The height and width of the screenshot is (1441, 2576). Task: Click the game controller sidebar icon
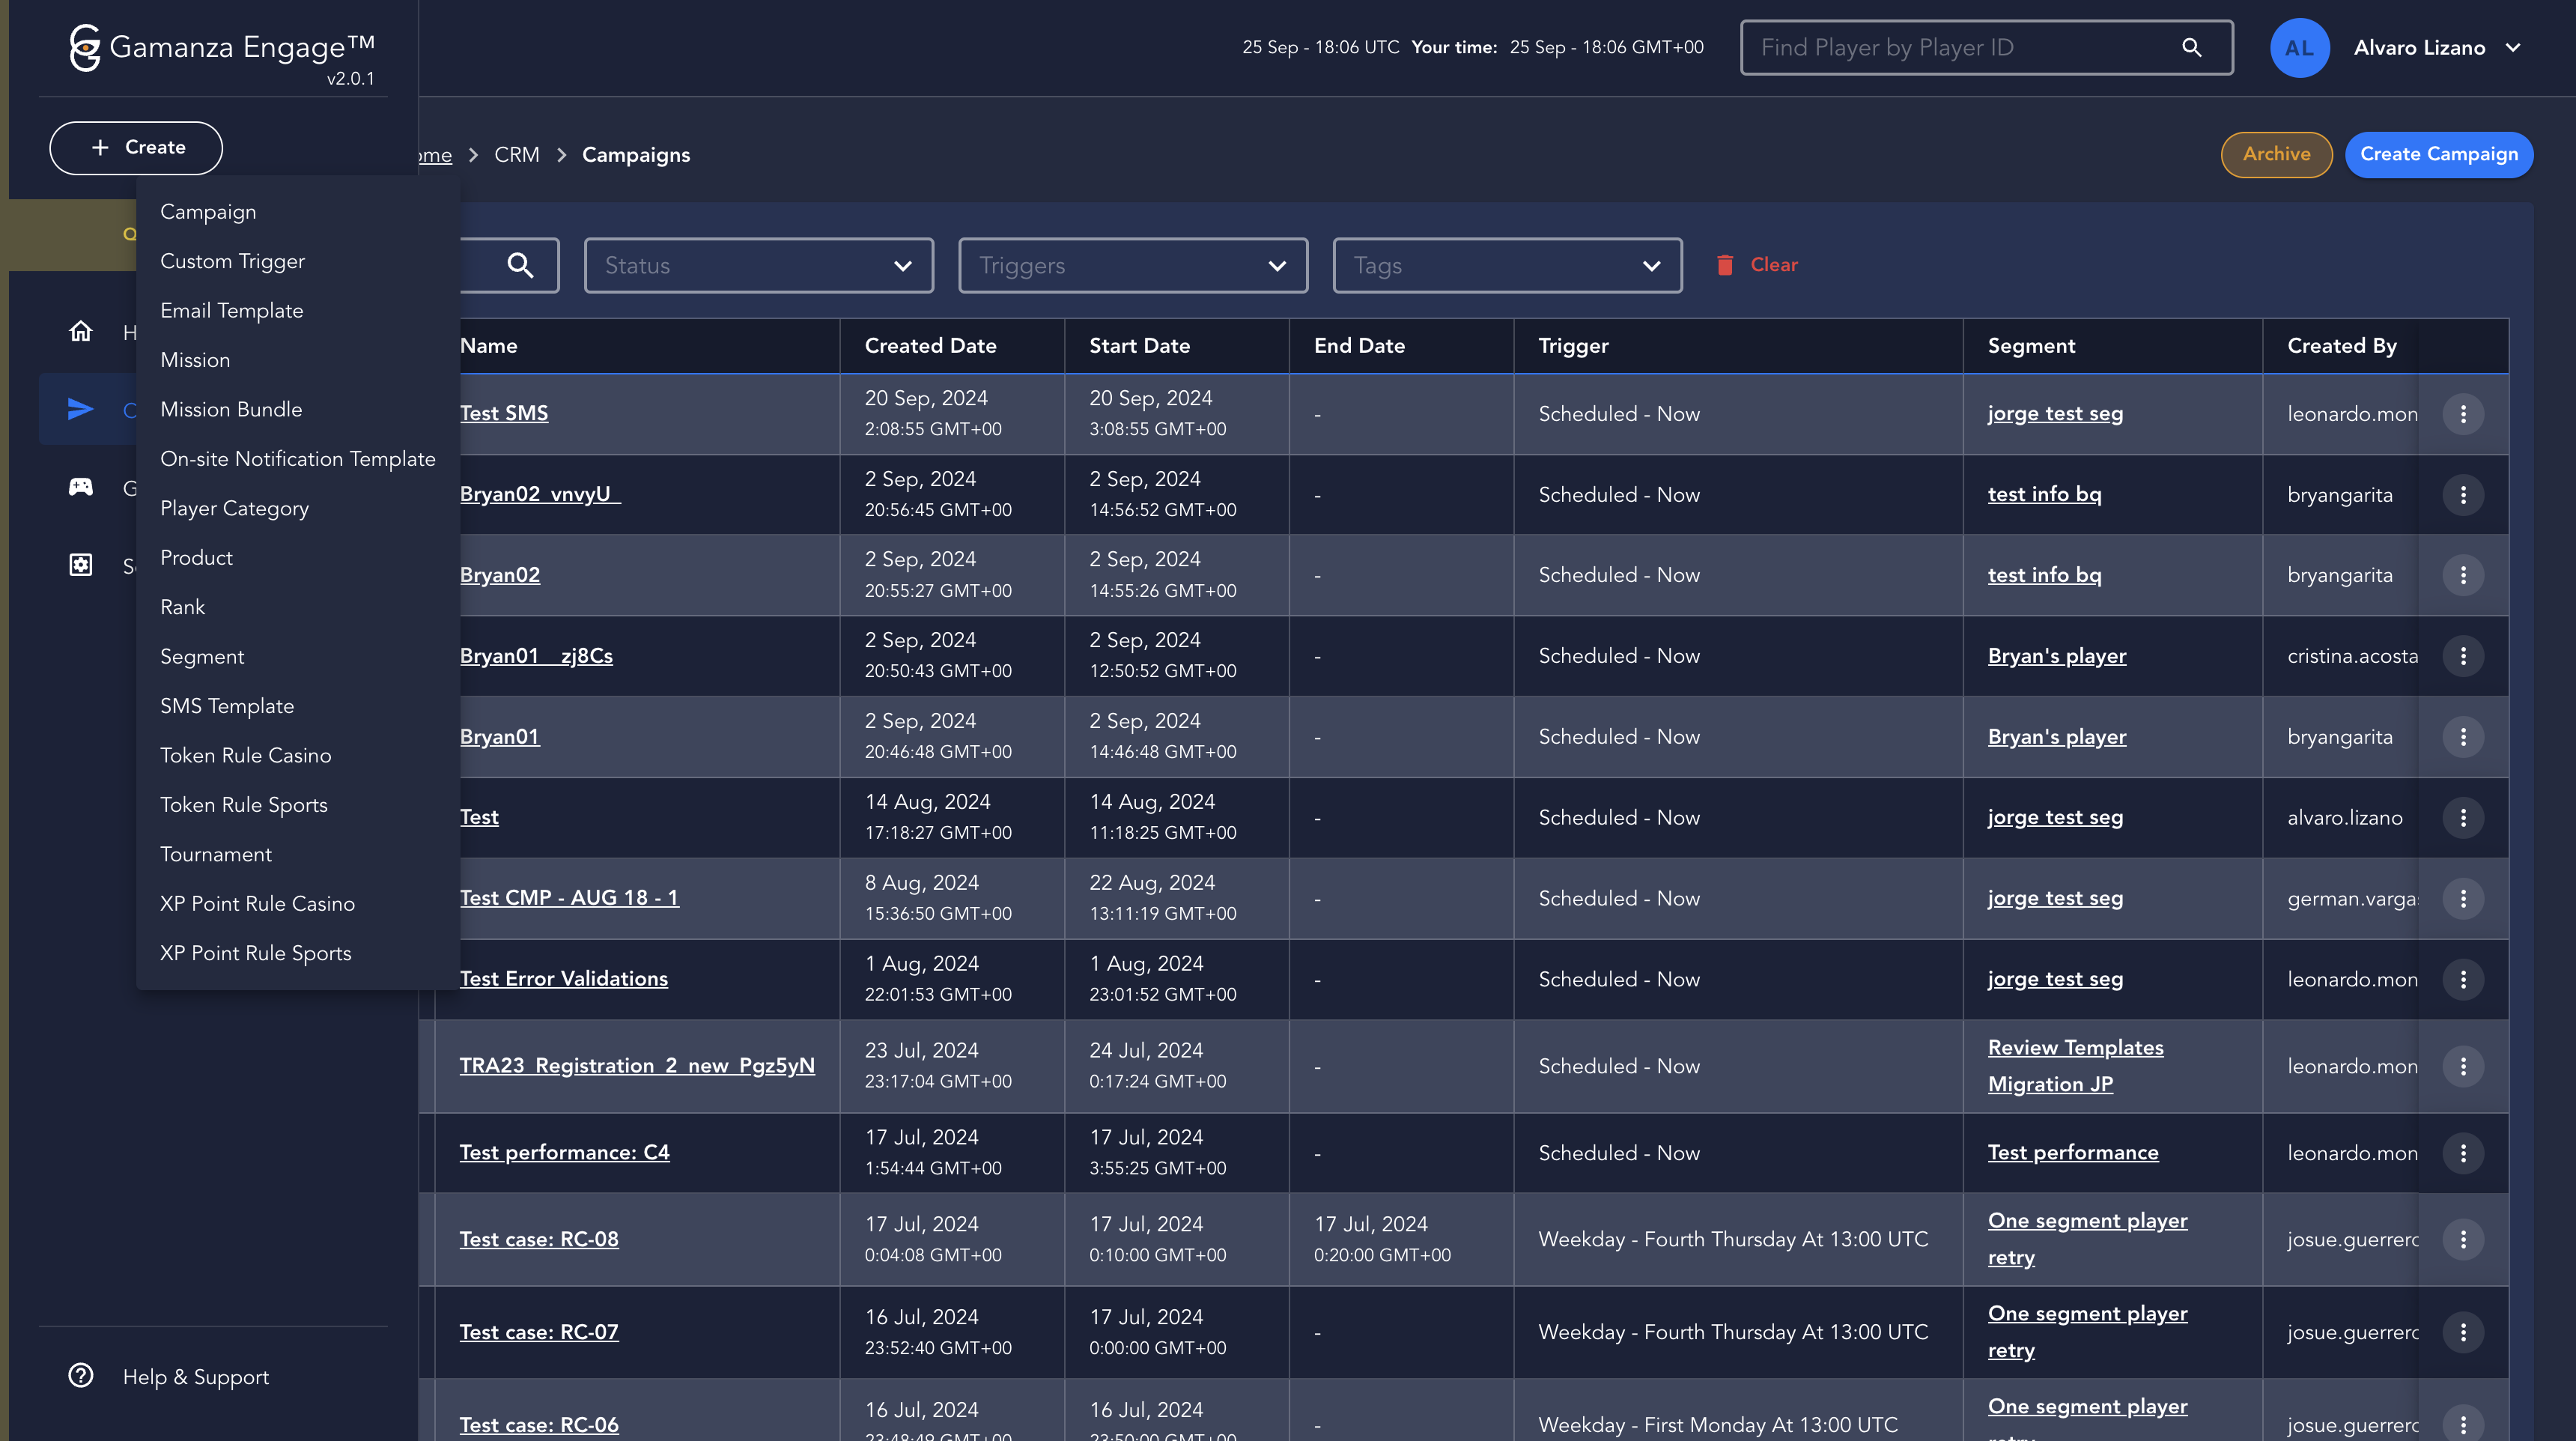(81, 487)
